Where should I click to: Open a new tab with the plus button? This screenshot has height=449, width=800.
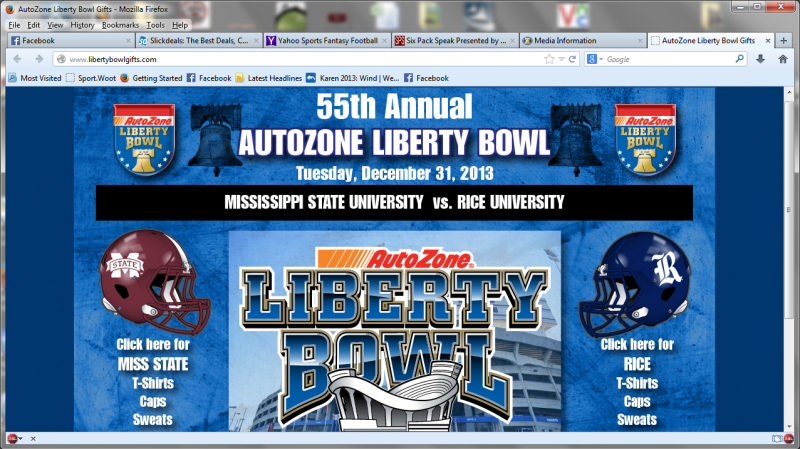[784, 40]
